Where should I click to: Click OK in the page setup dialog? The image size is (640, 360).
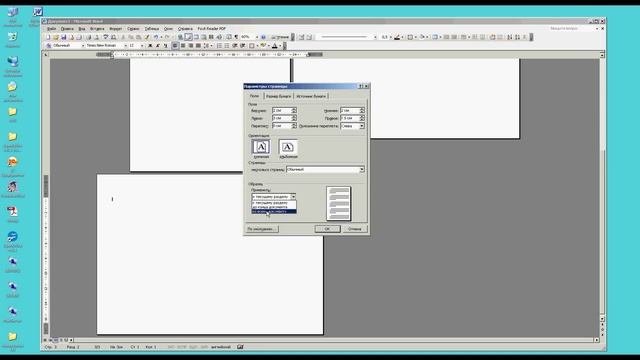[x=327, y=229]
